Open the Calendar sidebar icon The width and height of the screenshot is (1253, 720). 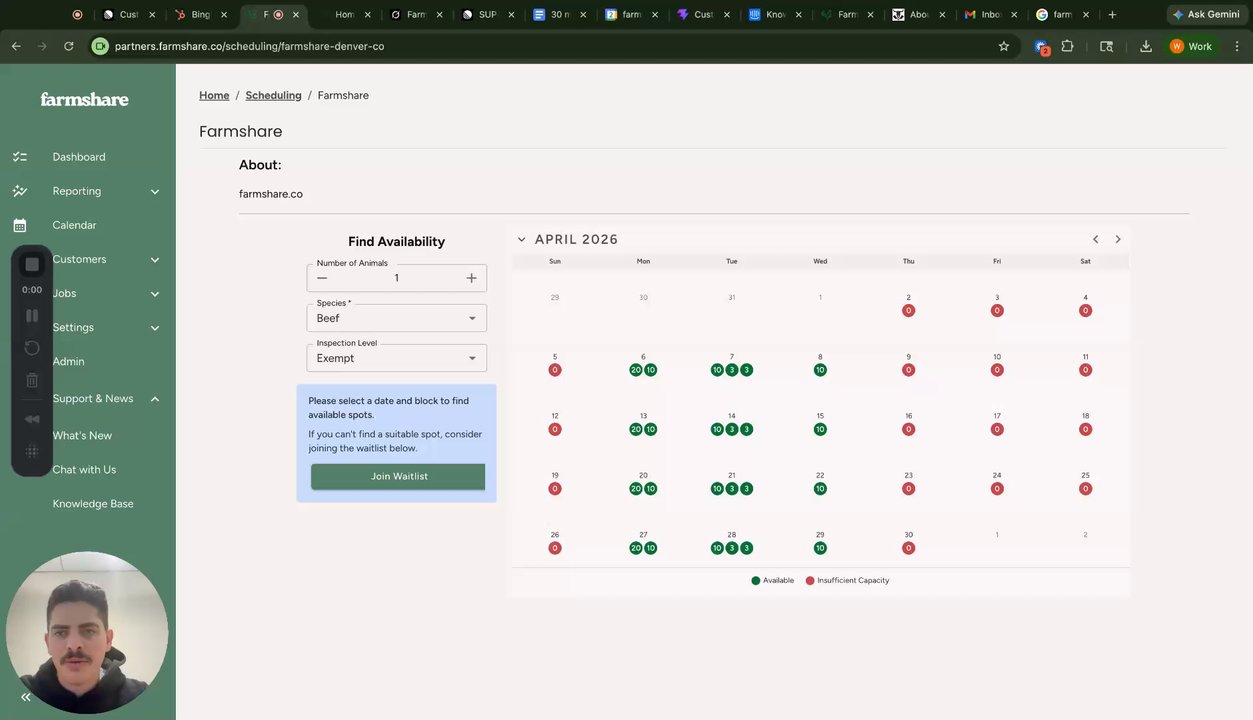click(19, 225)
